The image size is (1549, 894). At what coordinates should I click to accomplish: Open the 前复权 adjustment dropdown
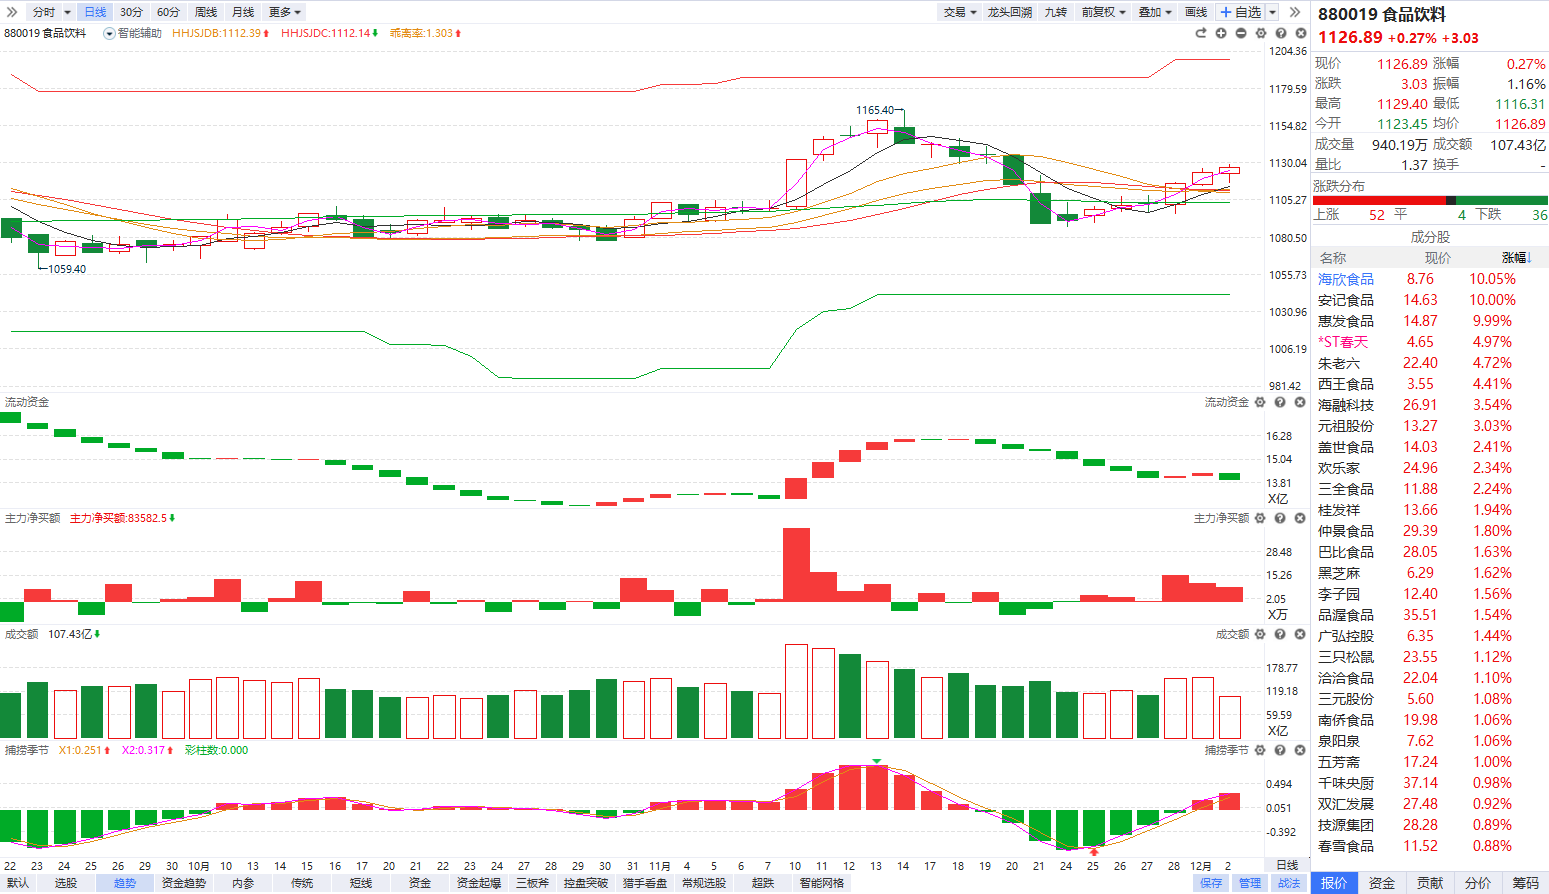coord(1104,12)
